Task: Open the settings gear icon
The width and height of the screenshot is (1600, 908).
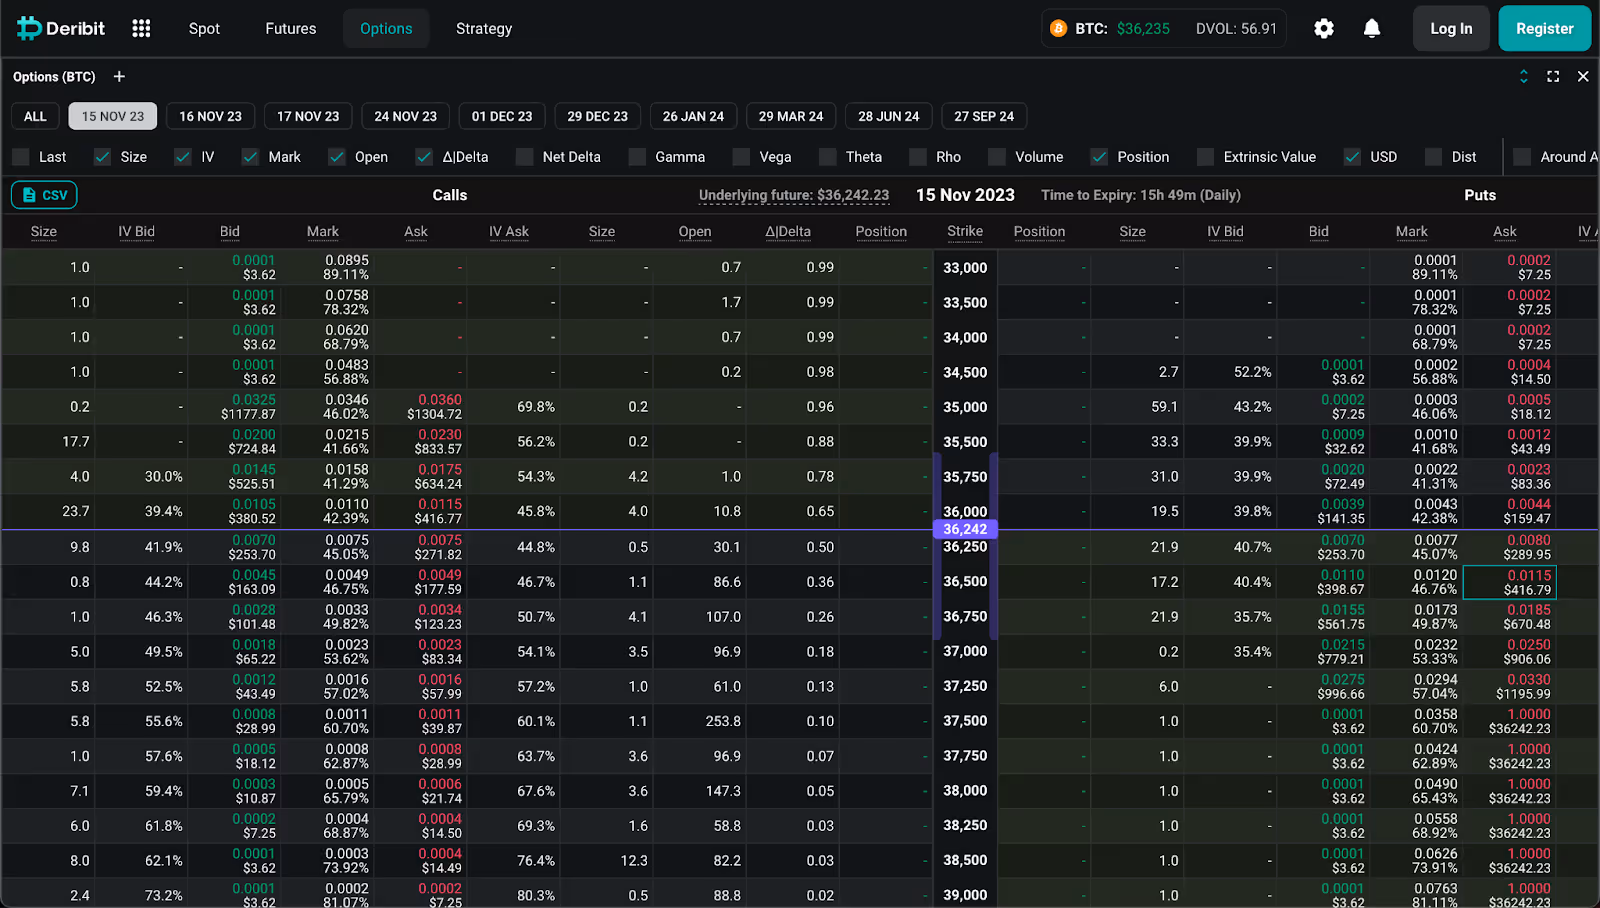Action: click(x=1323, y=28)
